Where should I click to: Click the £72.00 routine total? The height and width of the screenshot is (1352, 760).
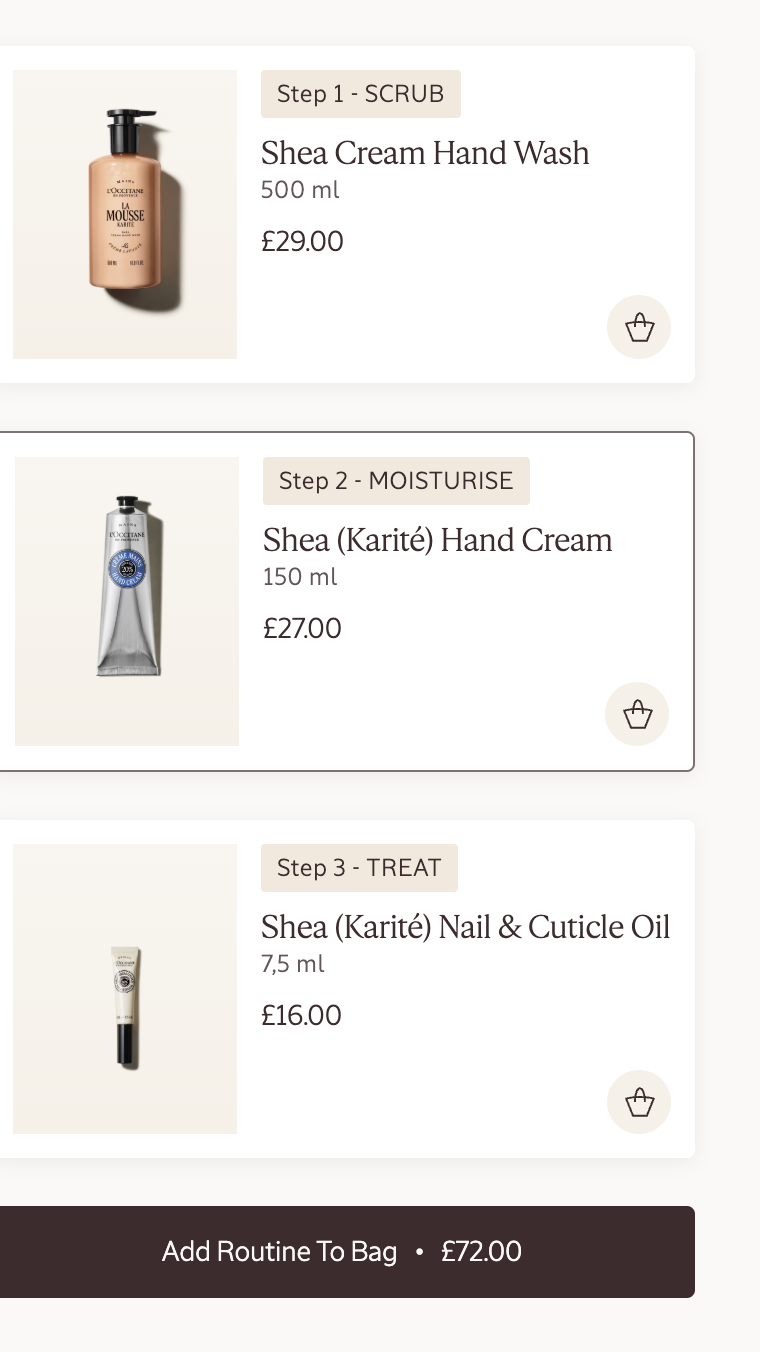[x=481, y=1252]
